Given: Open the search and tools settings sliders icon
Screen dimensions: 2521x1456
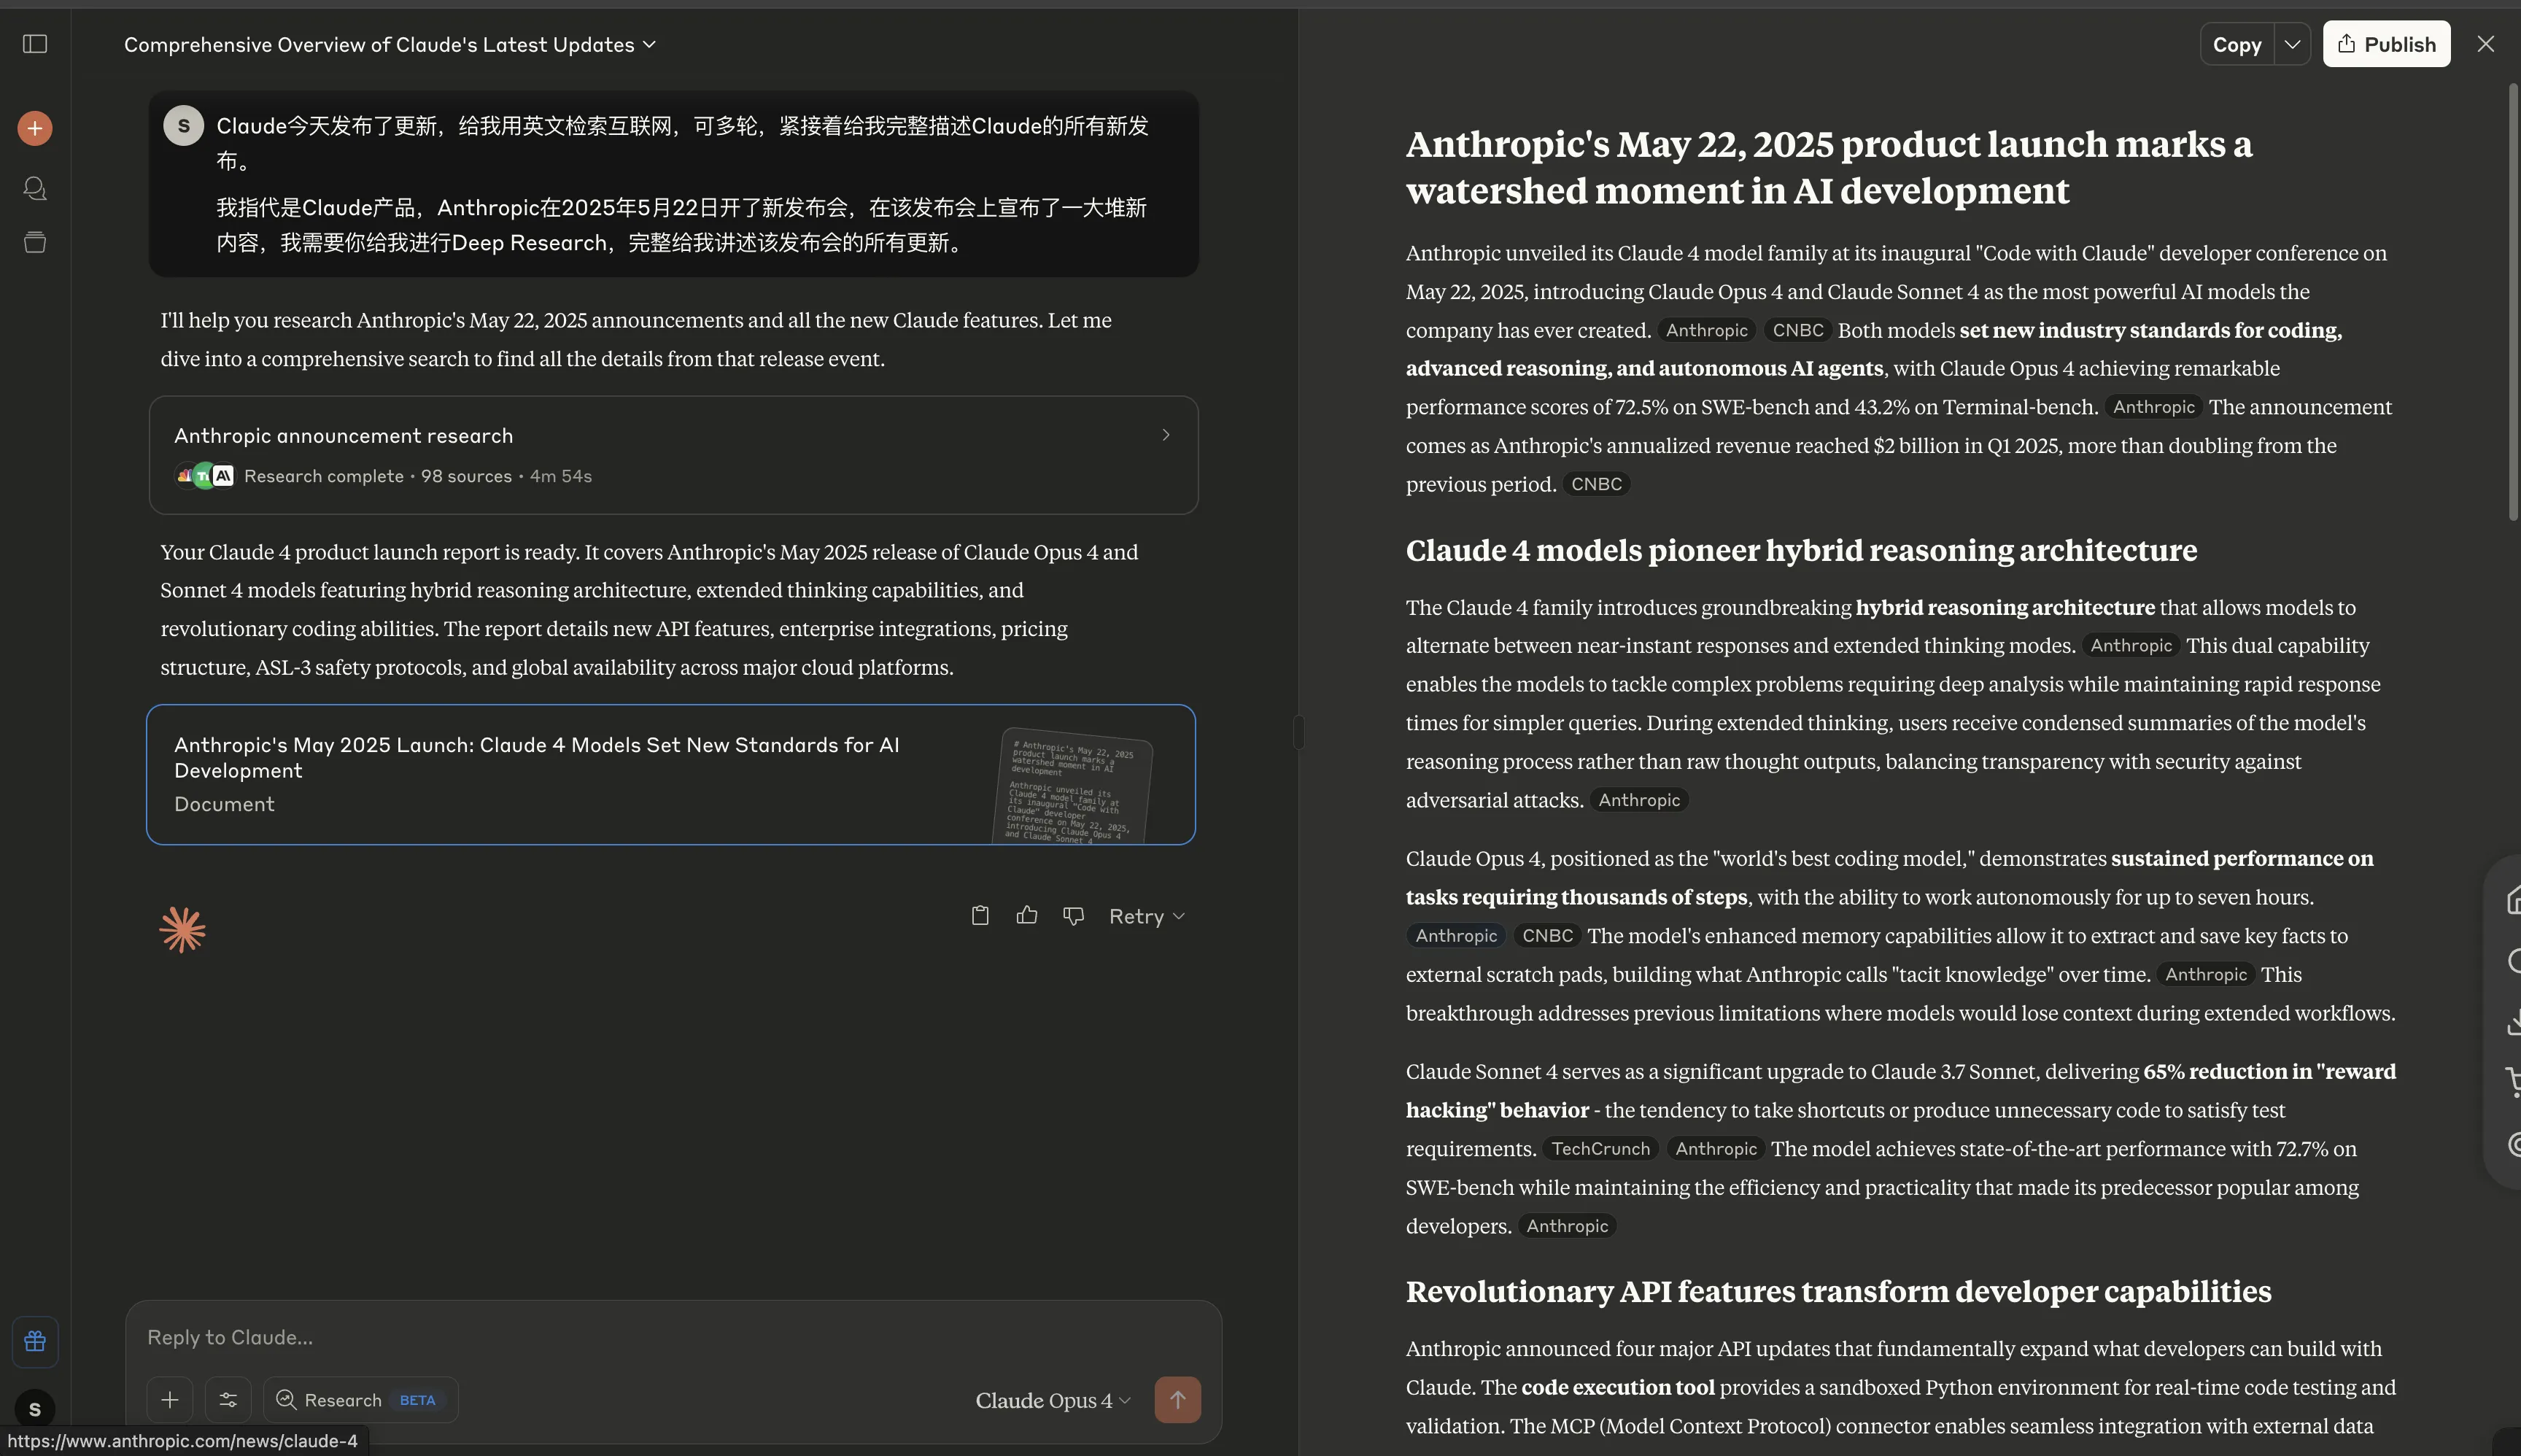Looking at the screenshot, I should tap(228, 1400).
